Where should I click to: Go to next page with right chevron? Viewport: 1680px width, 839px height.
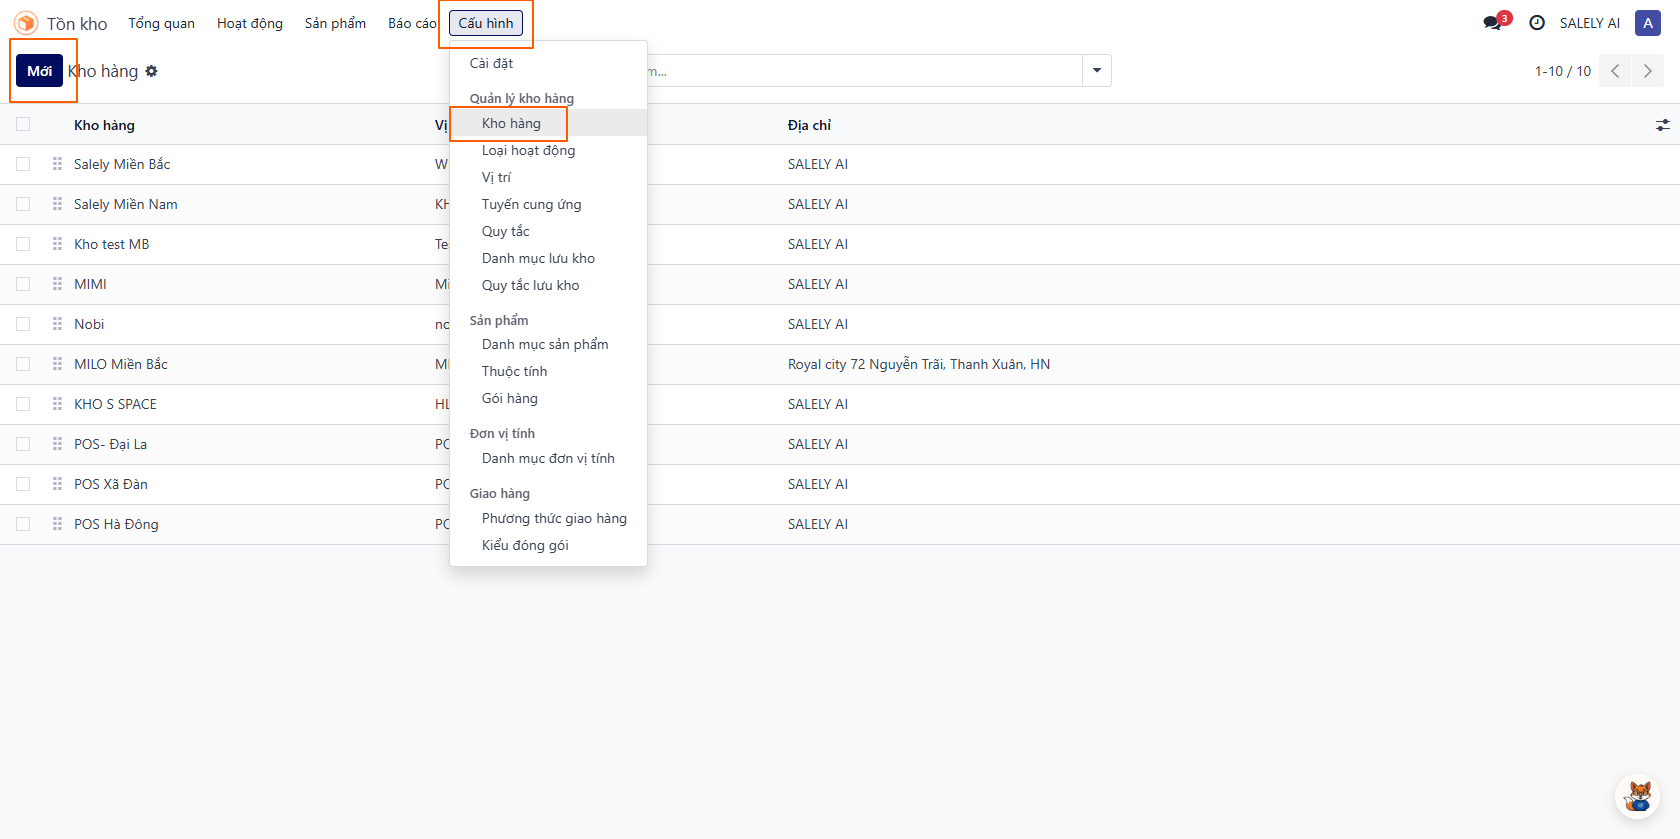(x=1648, y=71)
